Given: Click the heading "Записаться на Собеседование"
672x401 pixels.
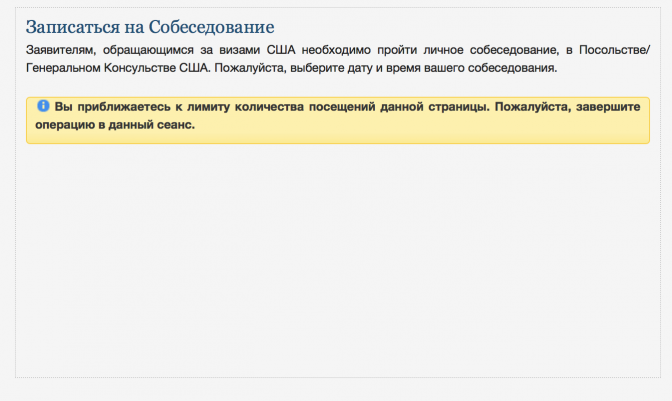Looking at the screenshot, I should pyautogui.click(x=149, y=26).
